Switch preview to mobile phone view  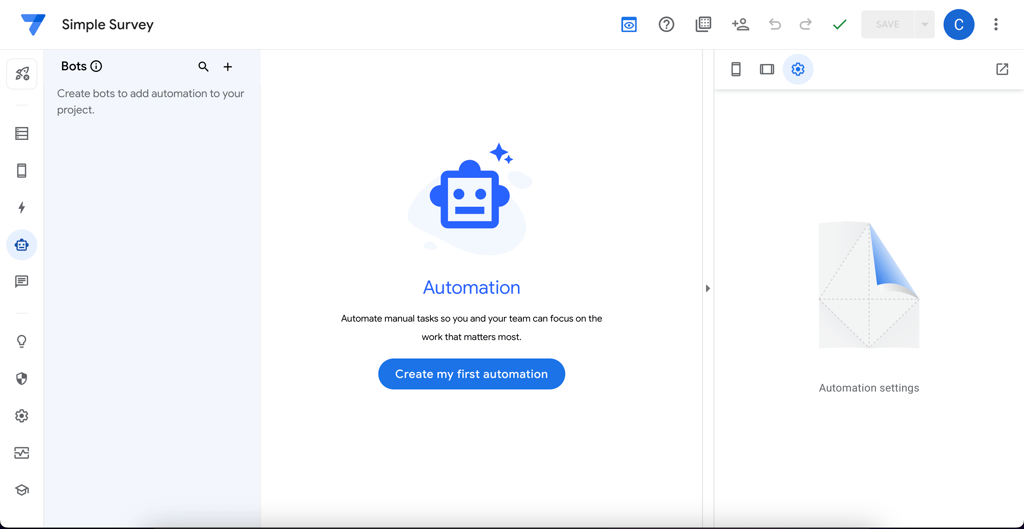[x=736, y=69]
